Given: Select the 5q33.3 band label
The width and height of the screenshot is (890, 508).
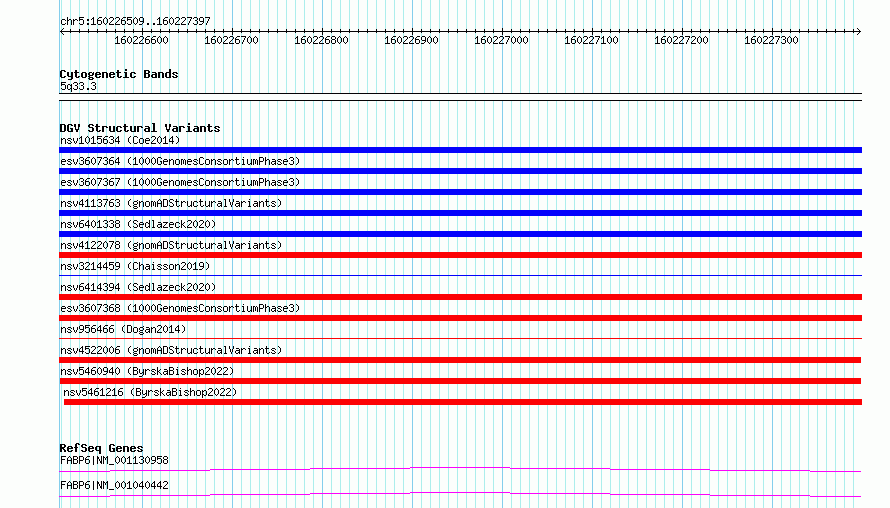Looking at the screenshot, I should [78, 86].
